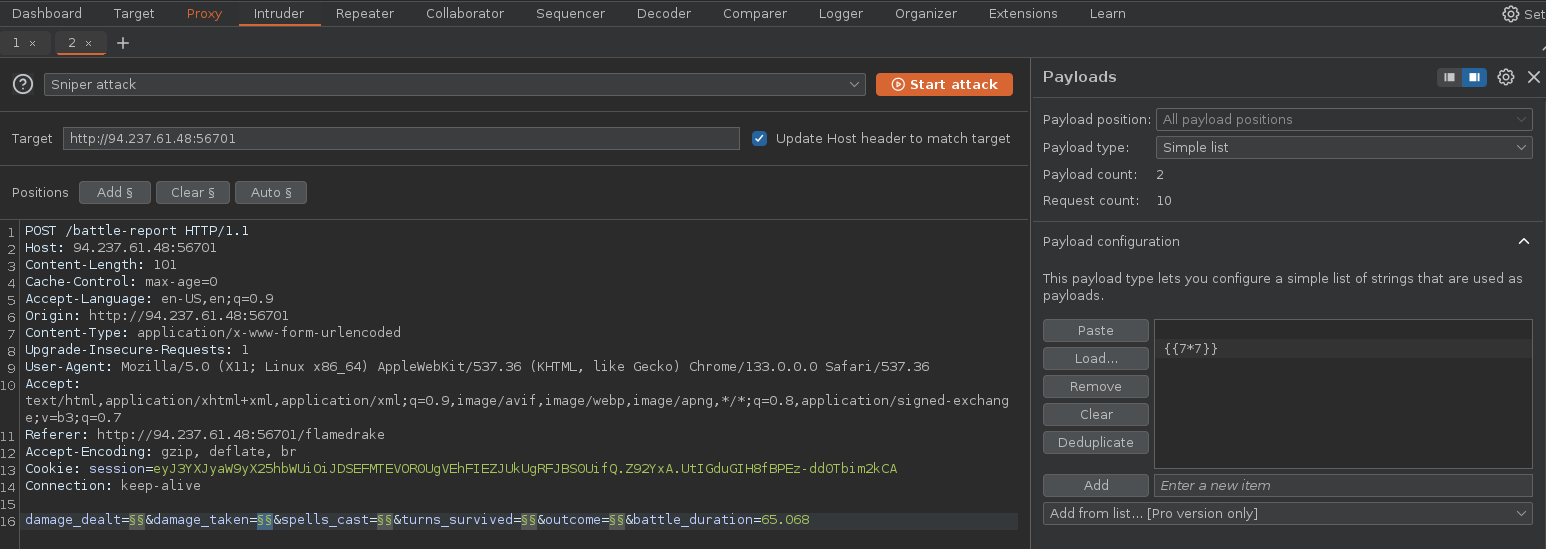This screenshot has height=549, width=1546.
Task: Switch to the Target tab
Action: point(134,14)
